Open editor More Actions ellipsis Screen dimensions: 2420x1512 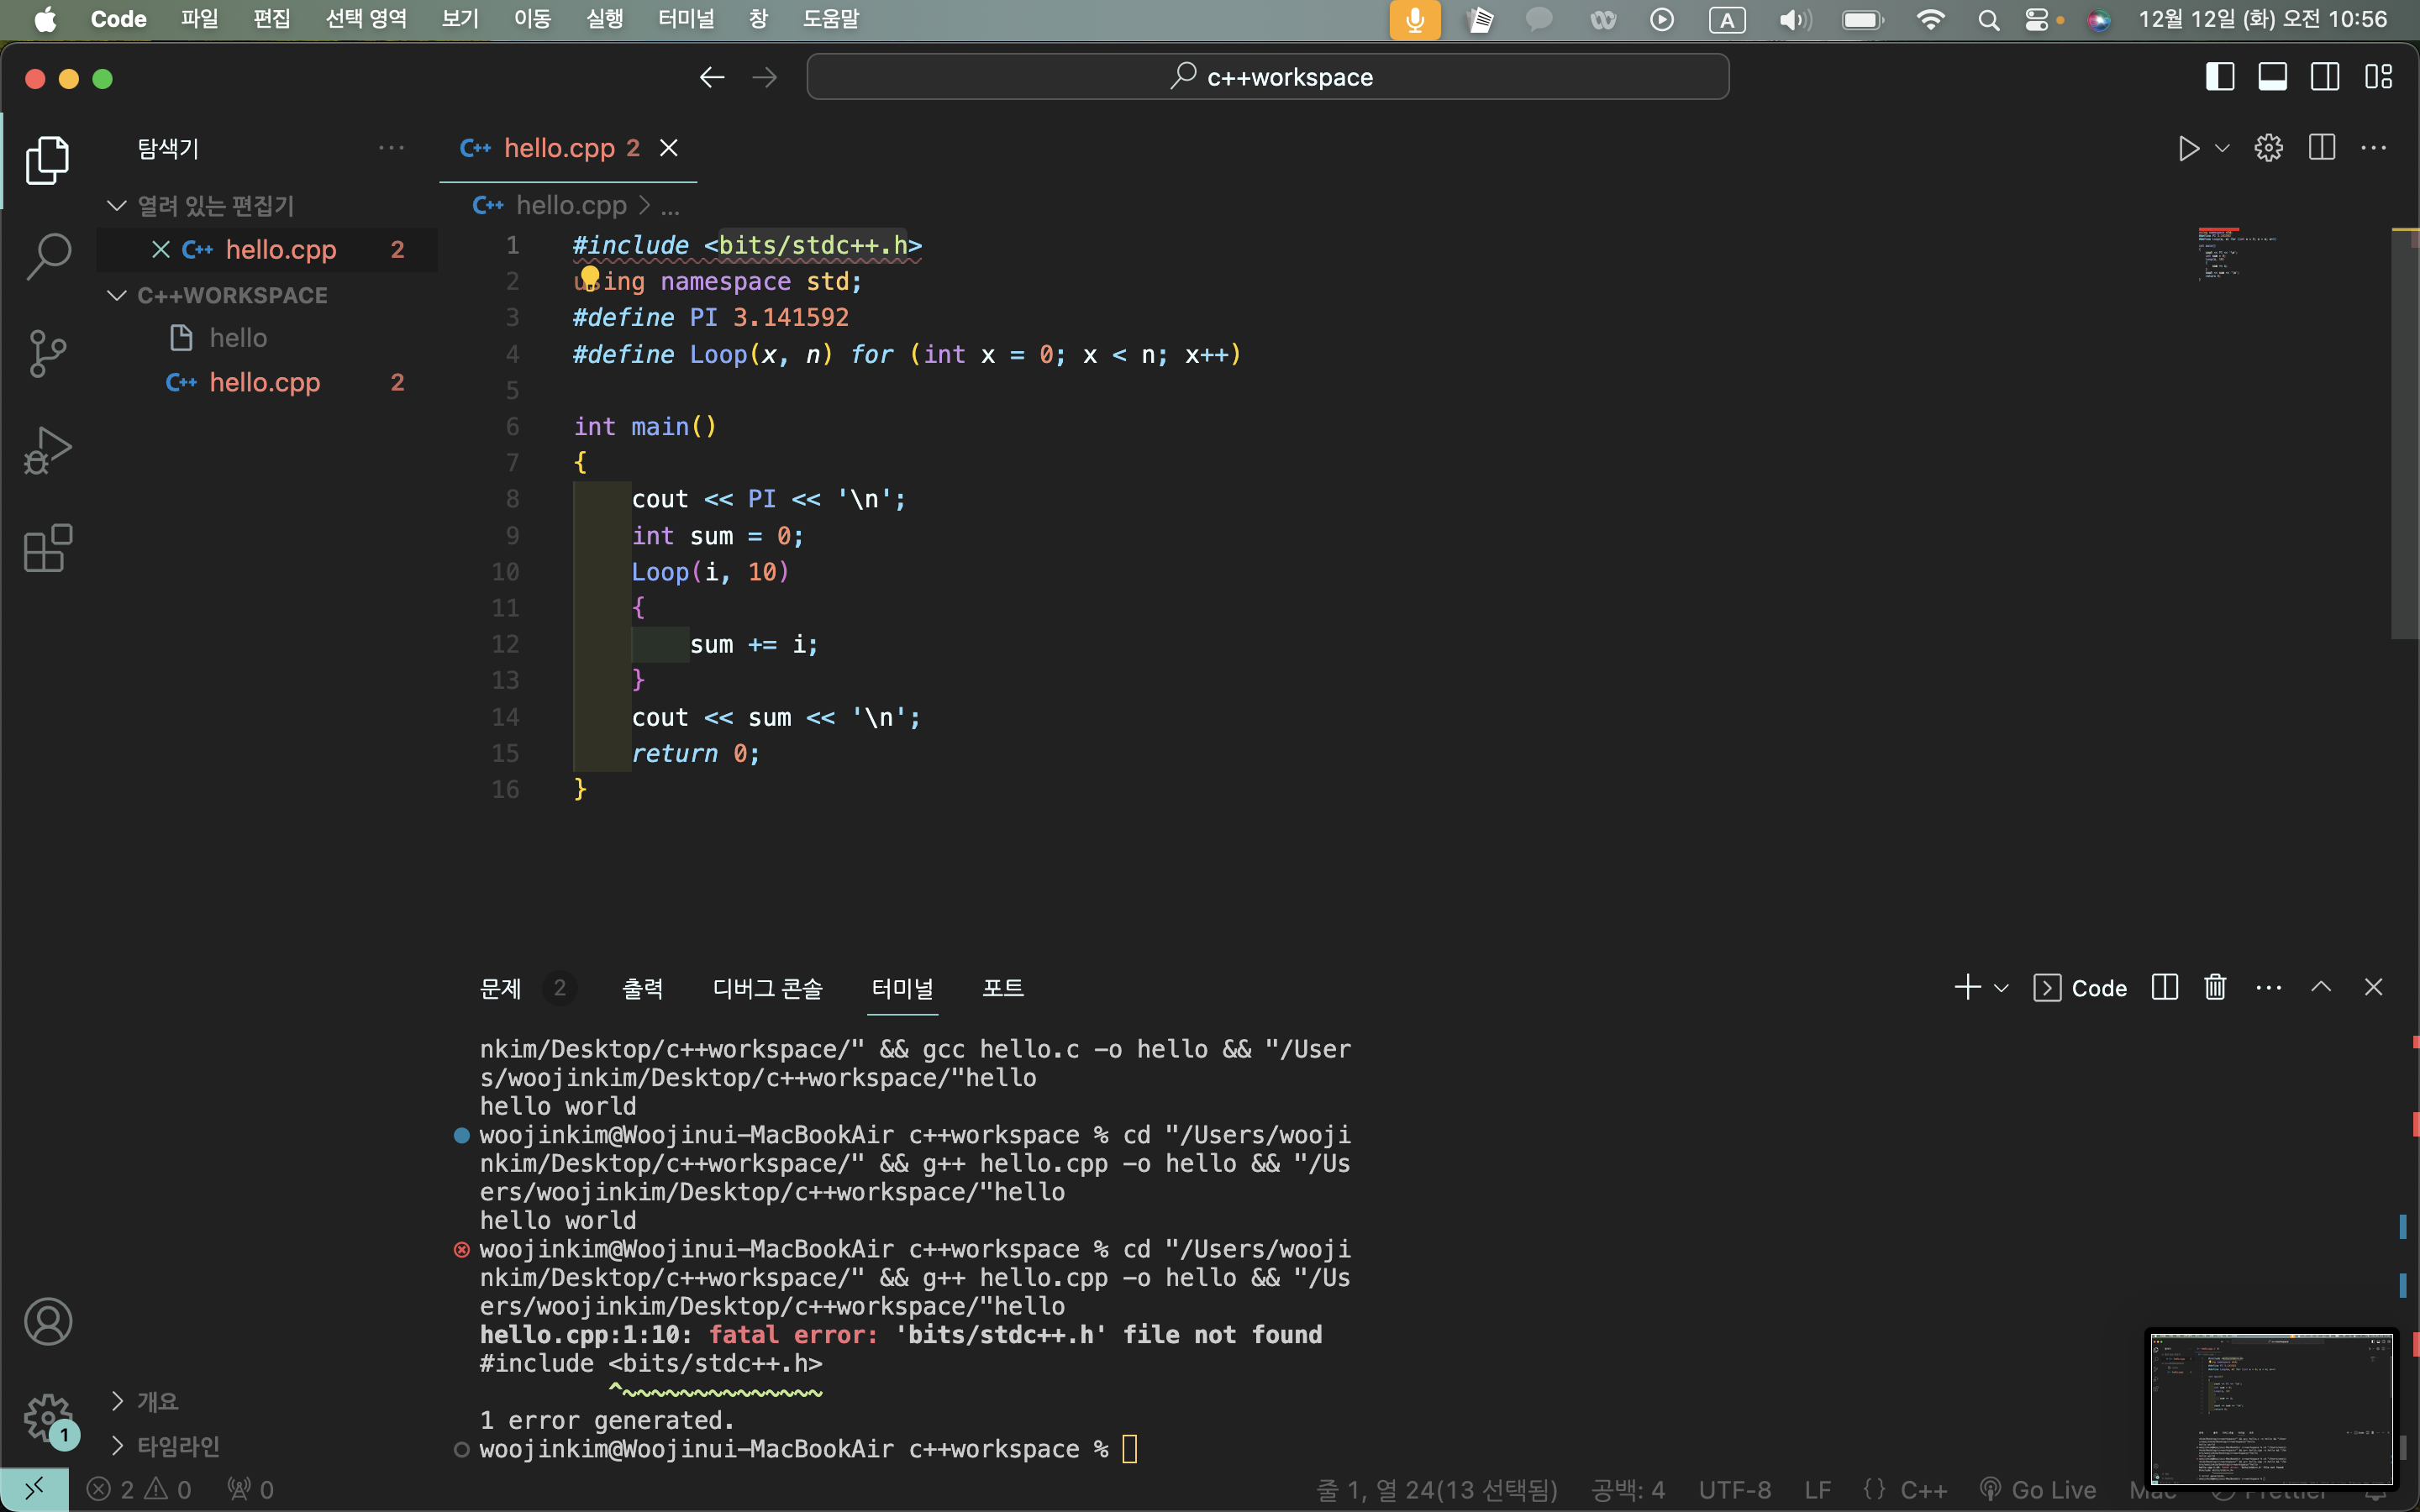point(2373,148)
